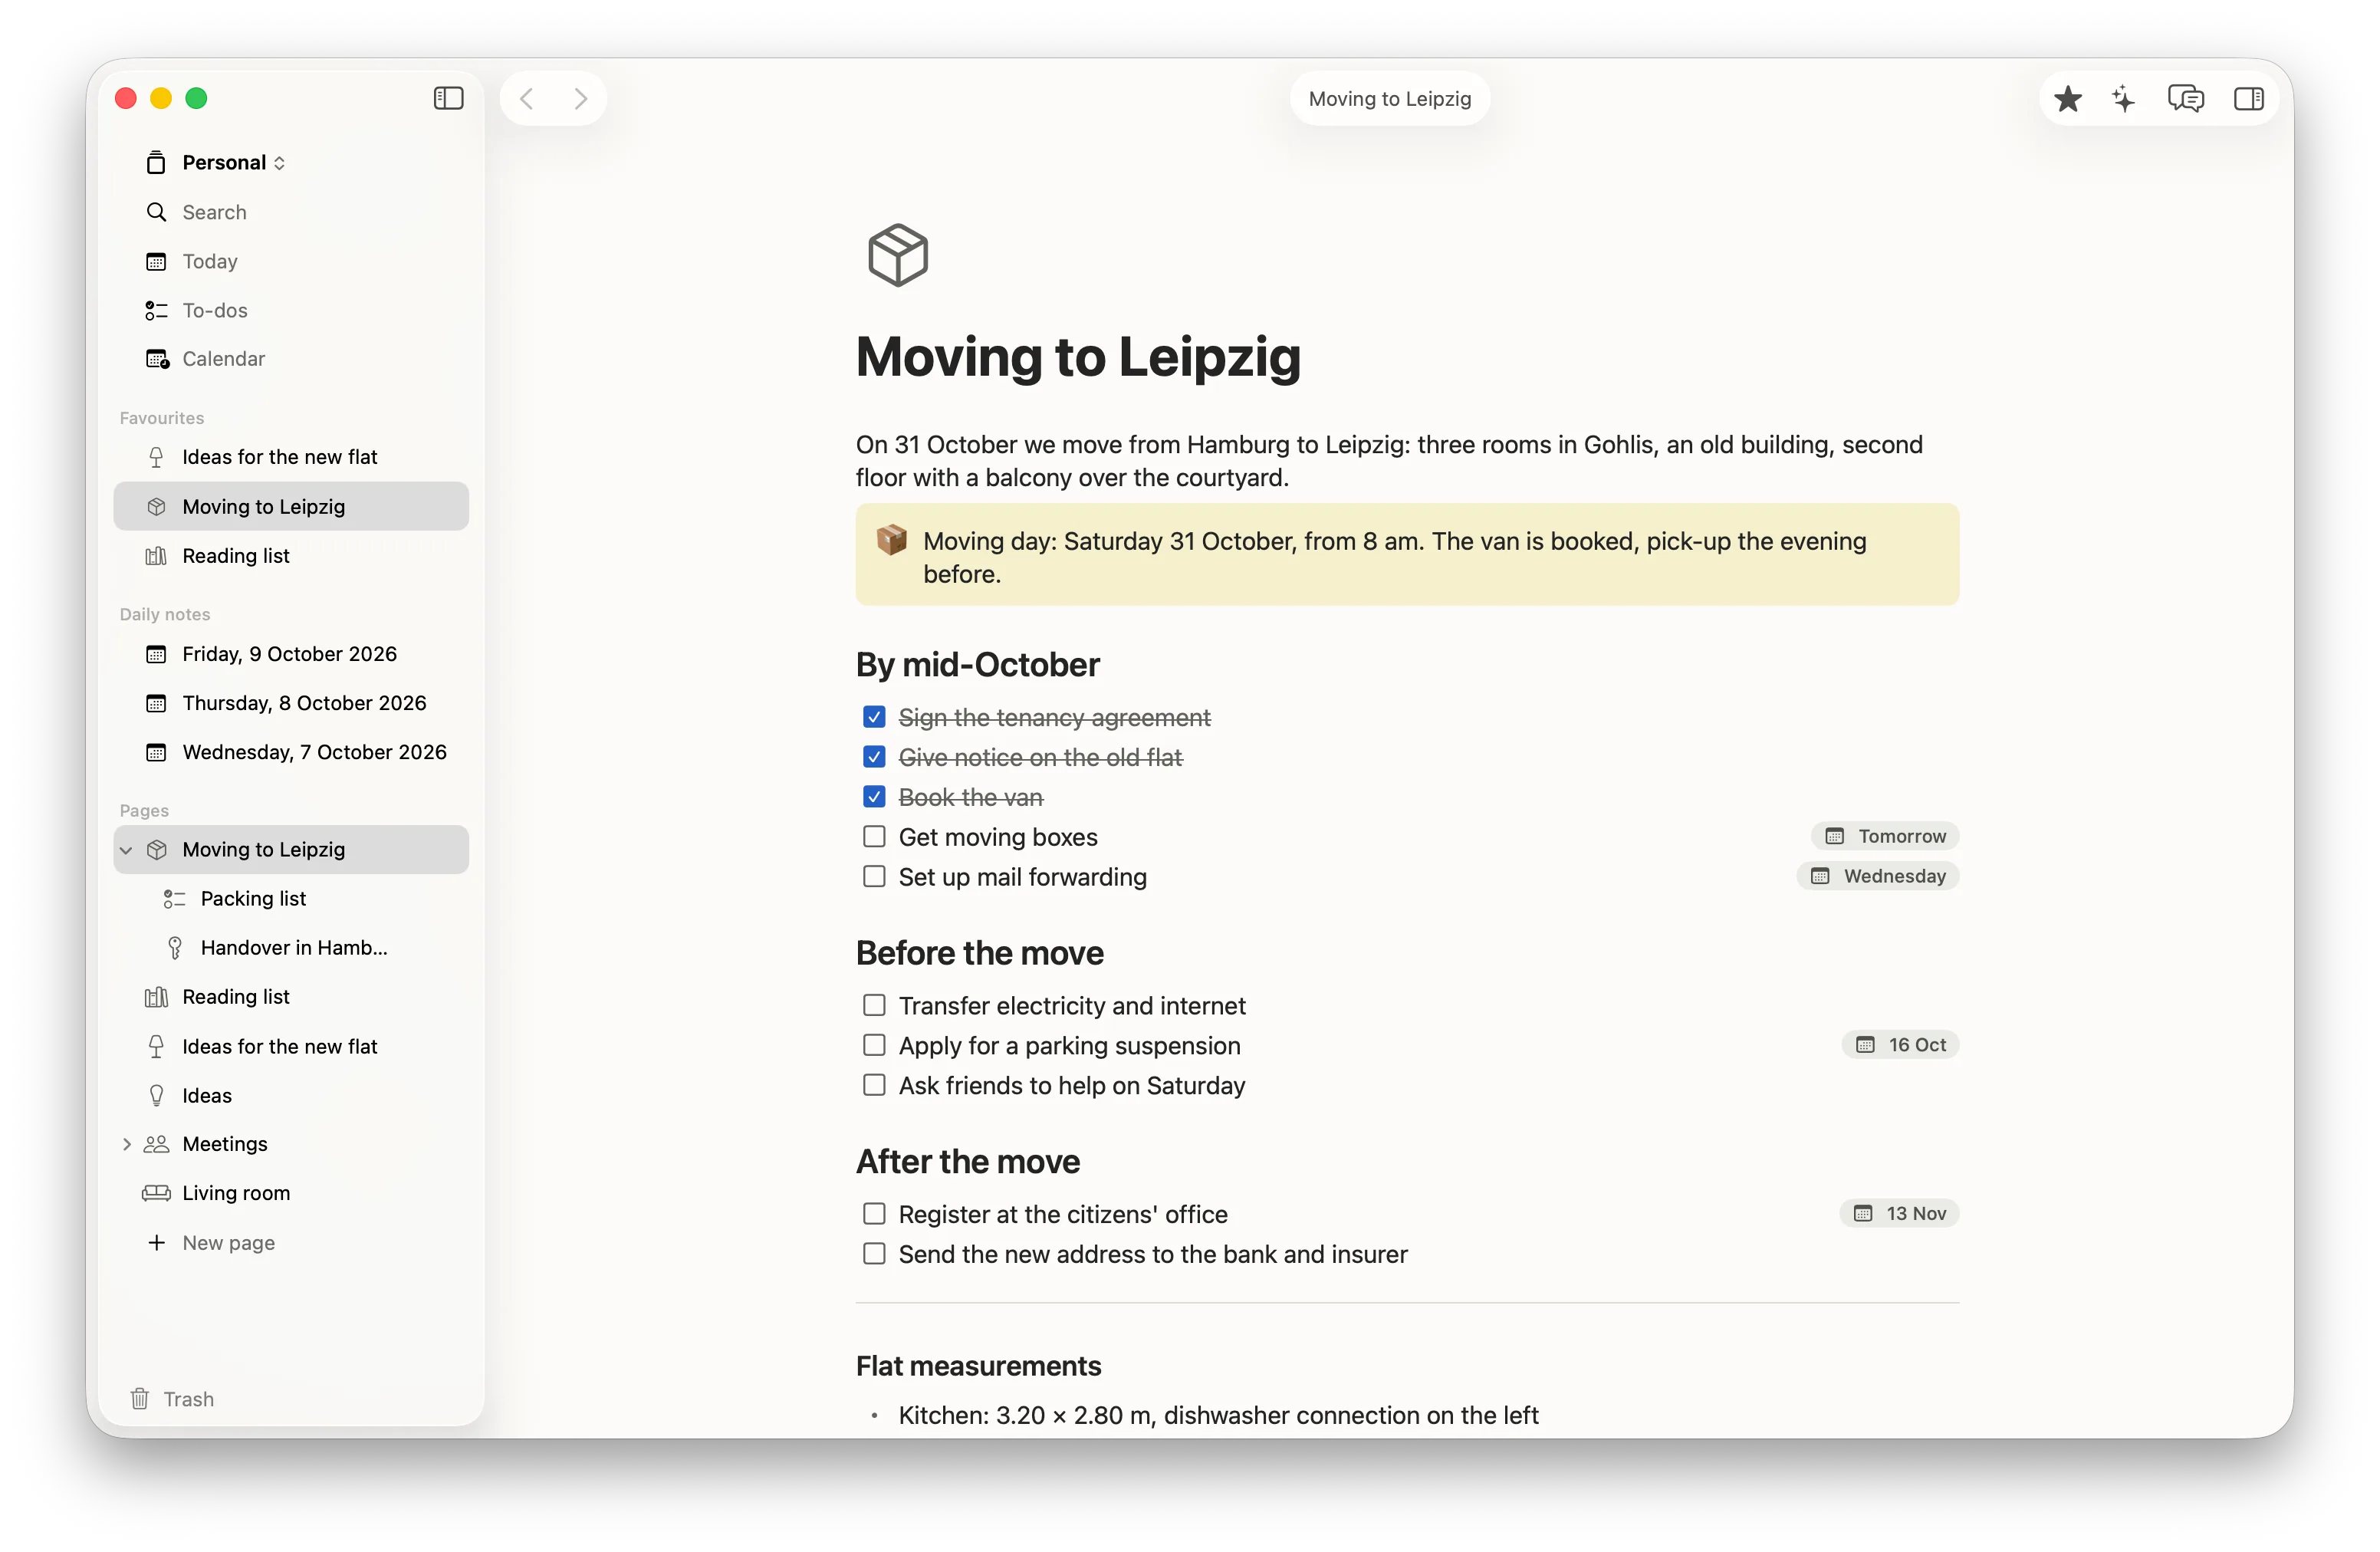Uncheck Sign the tenancy agreement
The width and height of the screenshot is (2380, 1552).
coord(874,717)
